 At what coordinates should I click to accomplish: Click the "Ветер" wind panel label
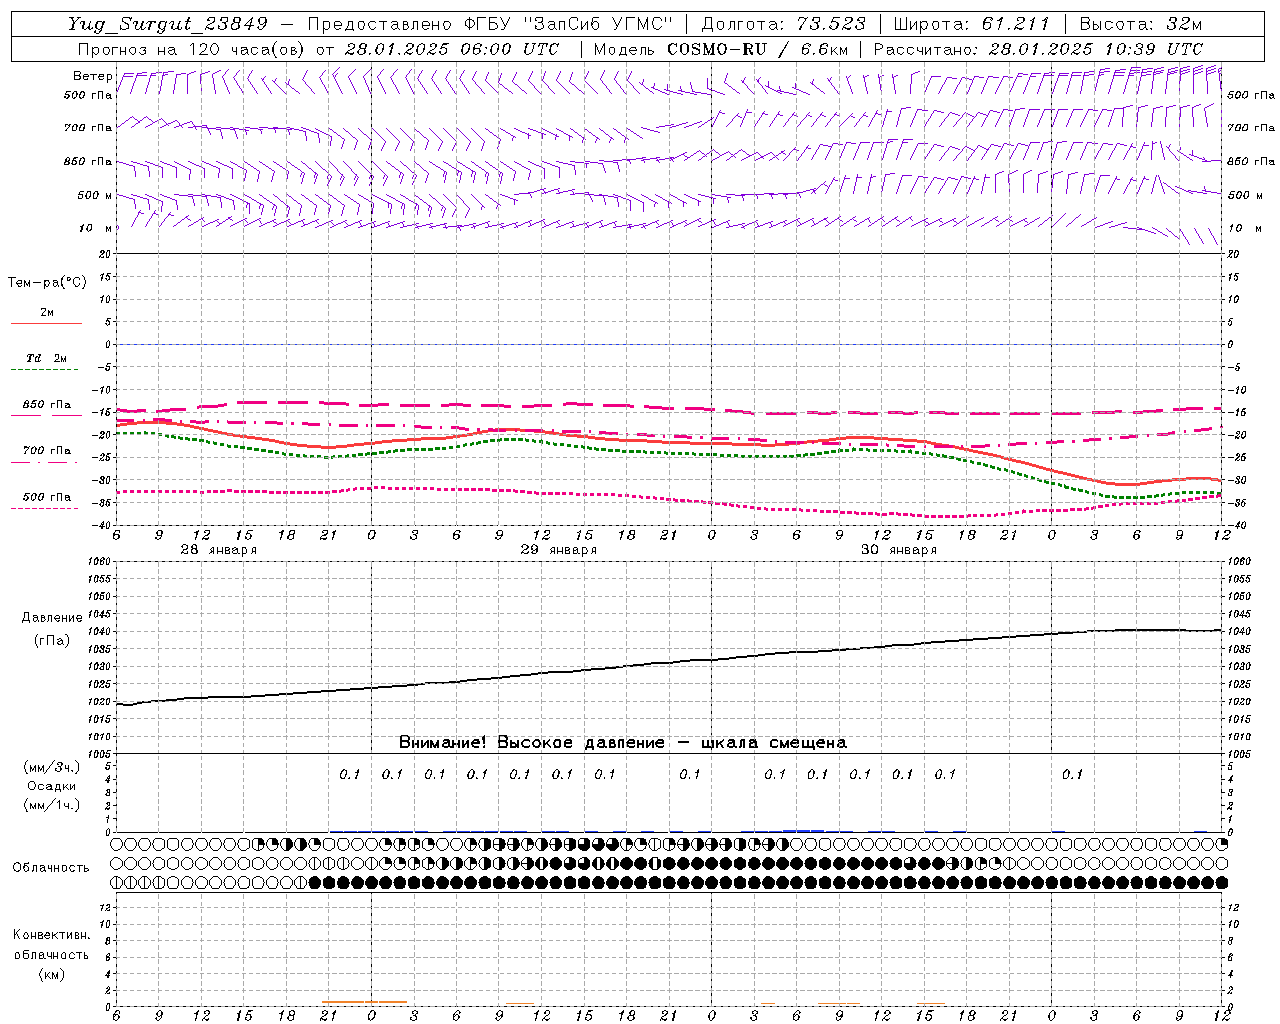(93, 76)
